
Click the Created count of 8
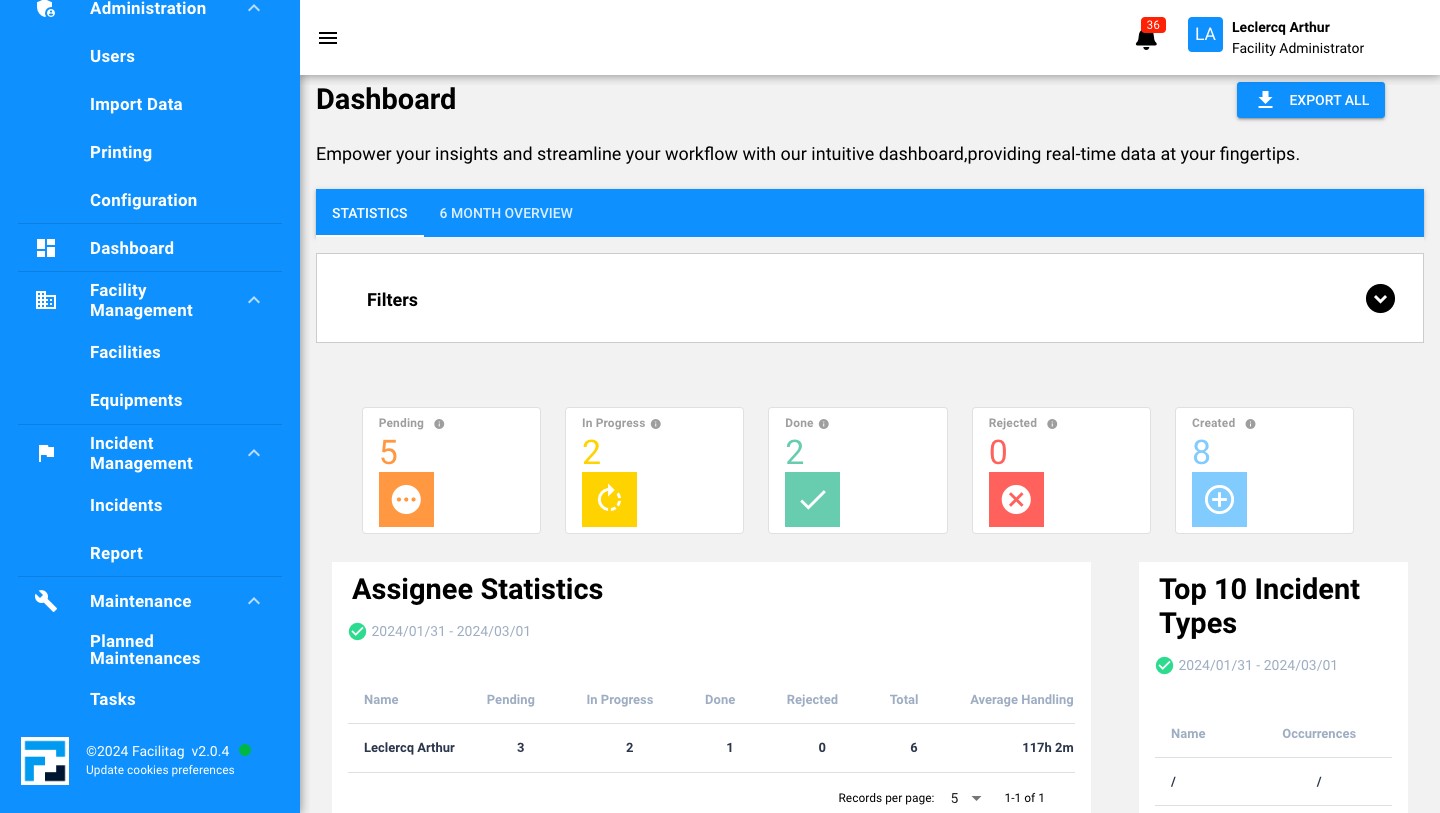click(x=1202, y=453)
